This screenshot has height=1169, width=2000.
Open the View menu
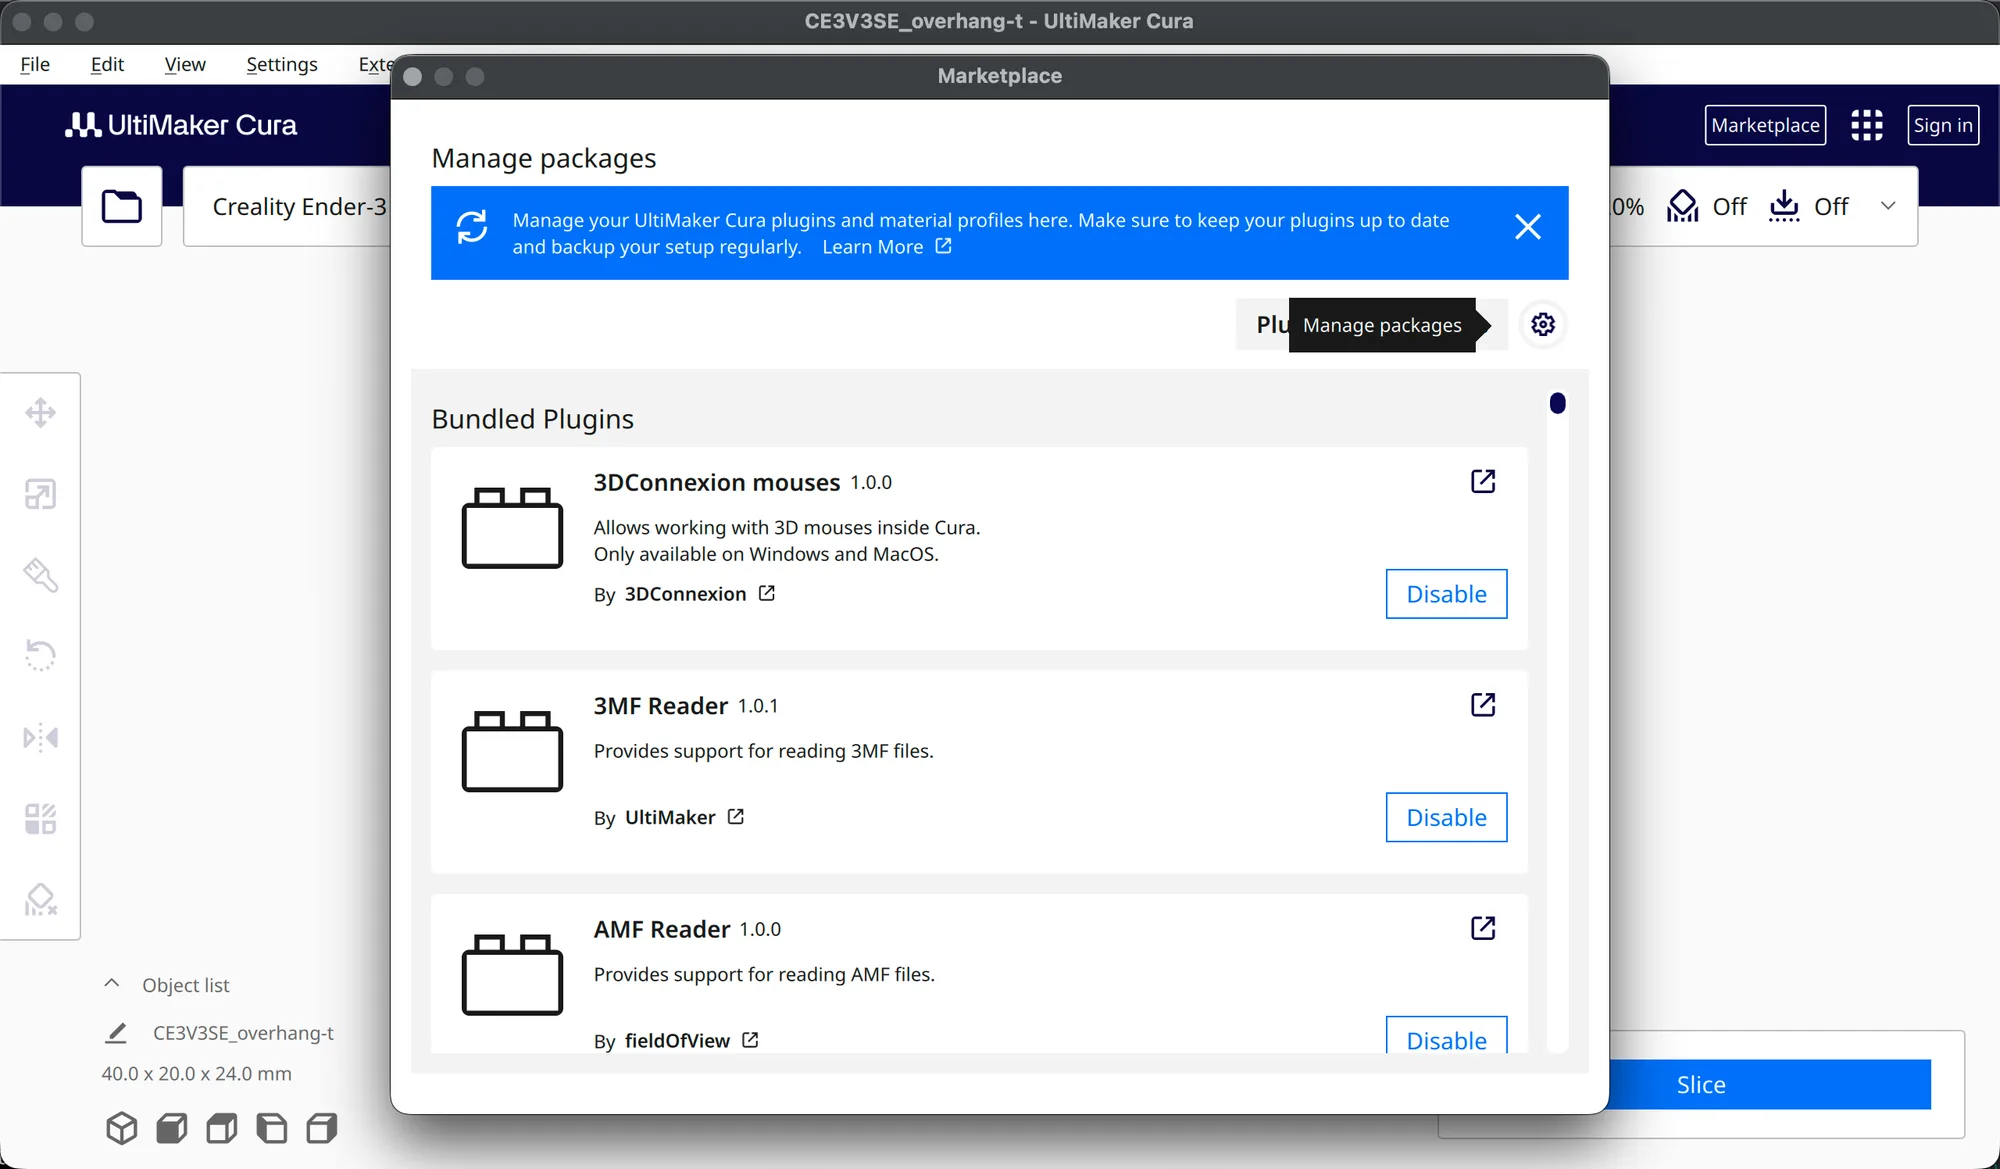point(185,64)
